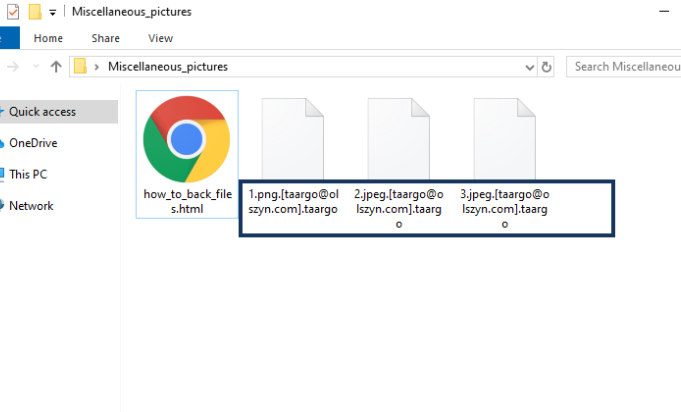Switch to the View ribbon tab
Viewport: 681px width, 412px height.
(160, 38)
